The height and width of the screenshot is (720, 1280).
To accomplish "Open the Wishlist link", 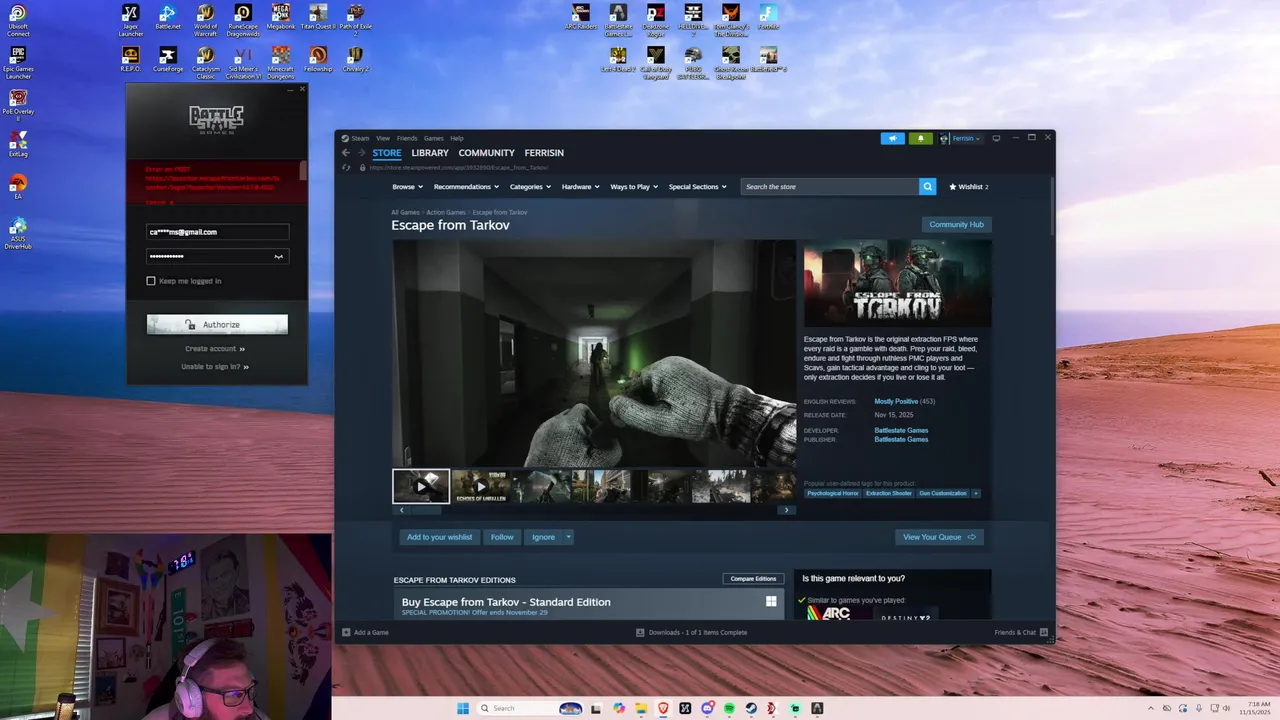I will pyautogui.click(x=969, y=187).
